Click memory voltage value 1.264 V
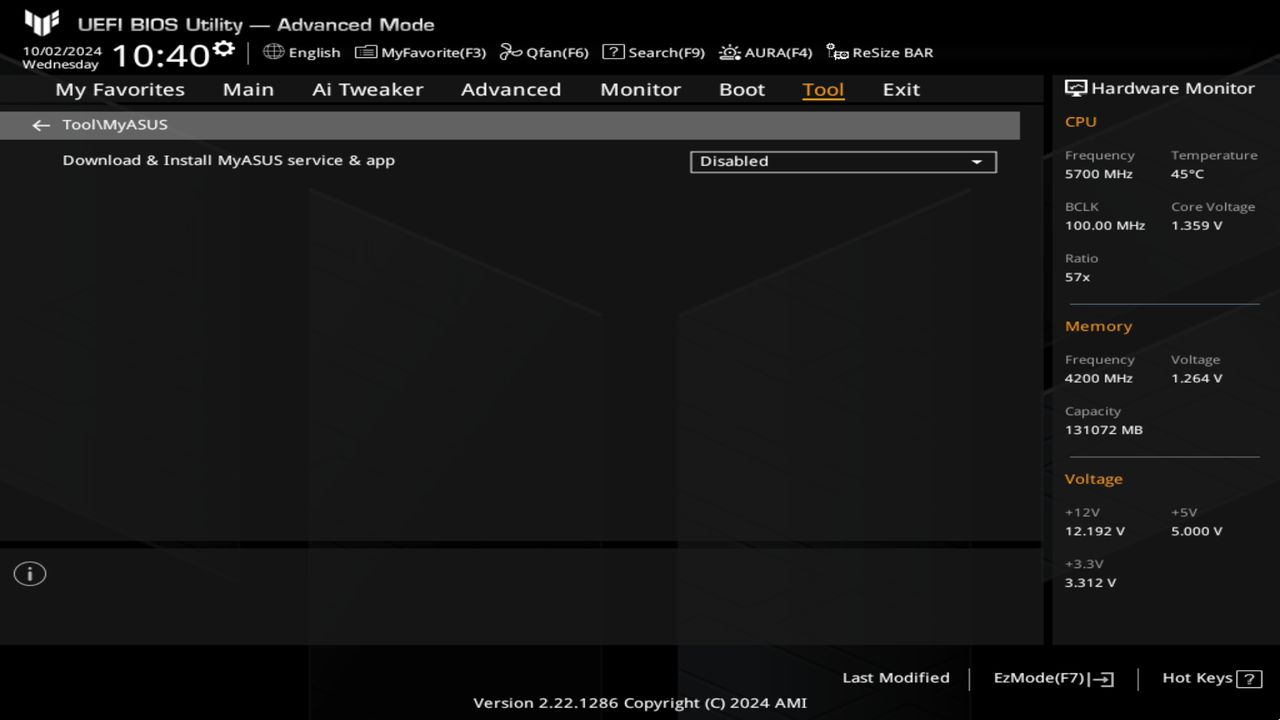 (1196, 379)
